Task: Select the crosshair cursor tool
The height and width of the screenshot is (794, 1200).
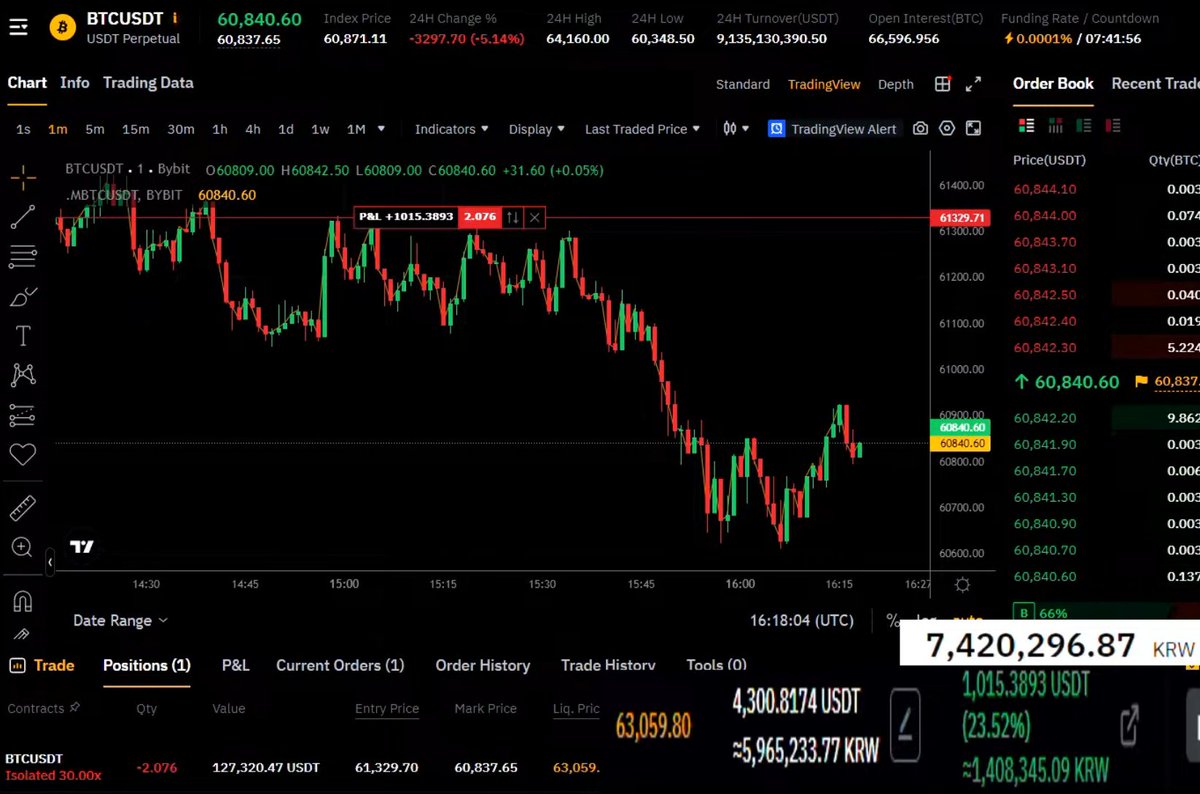Action: (x=23, y=179)
